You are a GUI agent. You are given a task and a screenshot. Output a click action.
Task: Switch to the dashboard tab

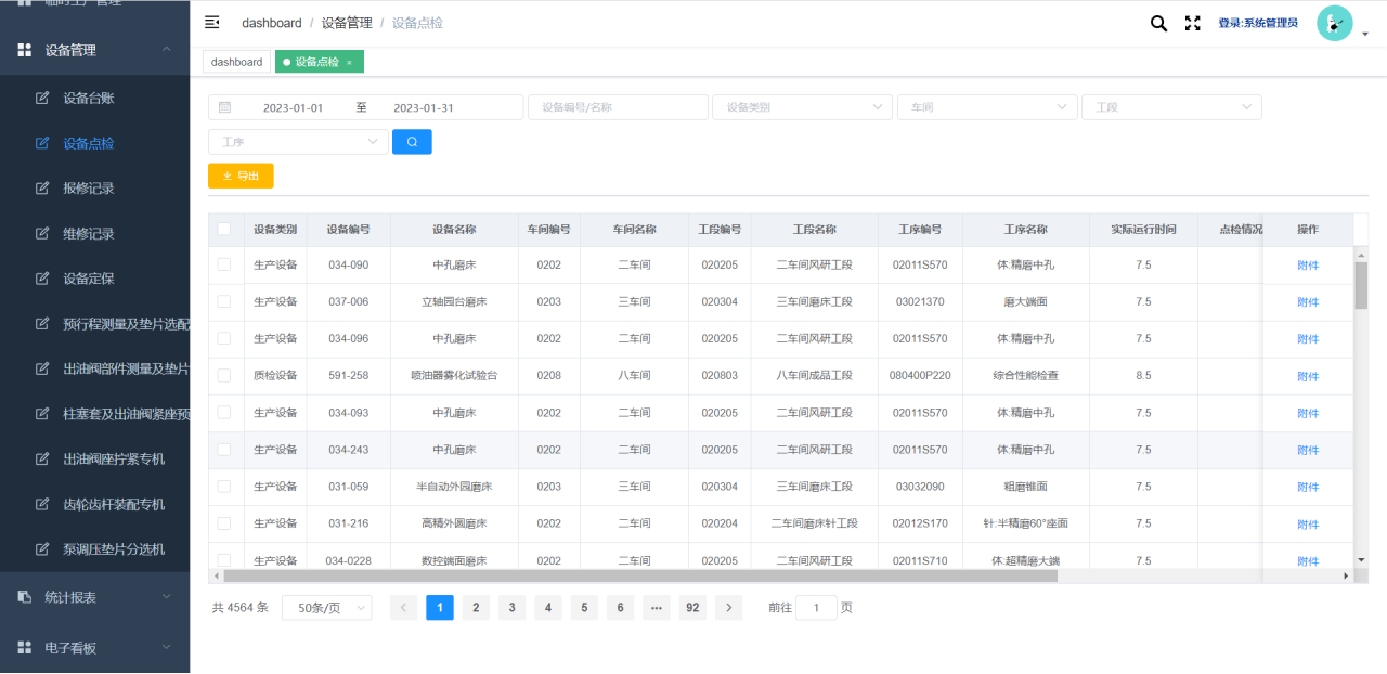pos(237,62)
